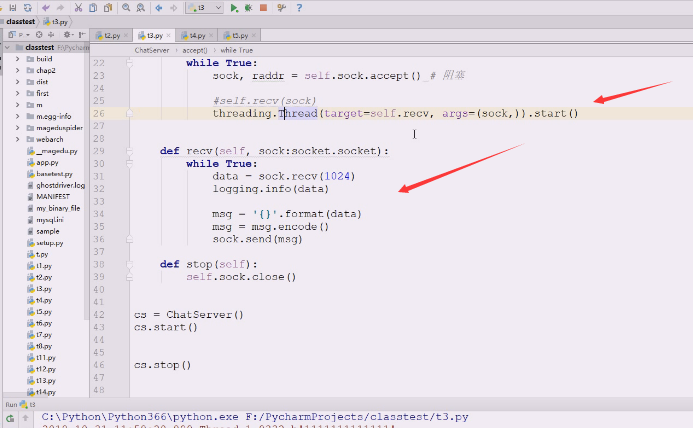693x428 pixels.
Task: Click the Synchronize refresh icon
Action: [28, 8]
